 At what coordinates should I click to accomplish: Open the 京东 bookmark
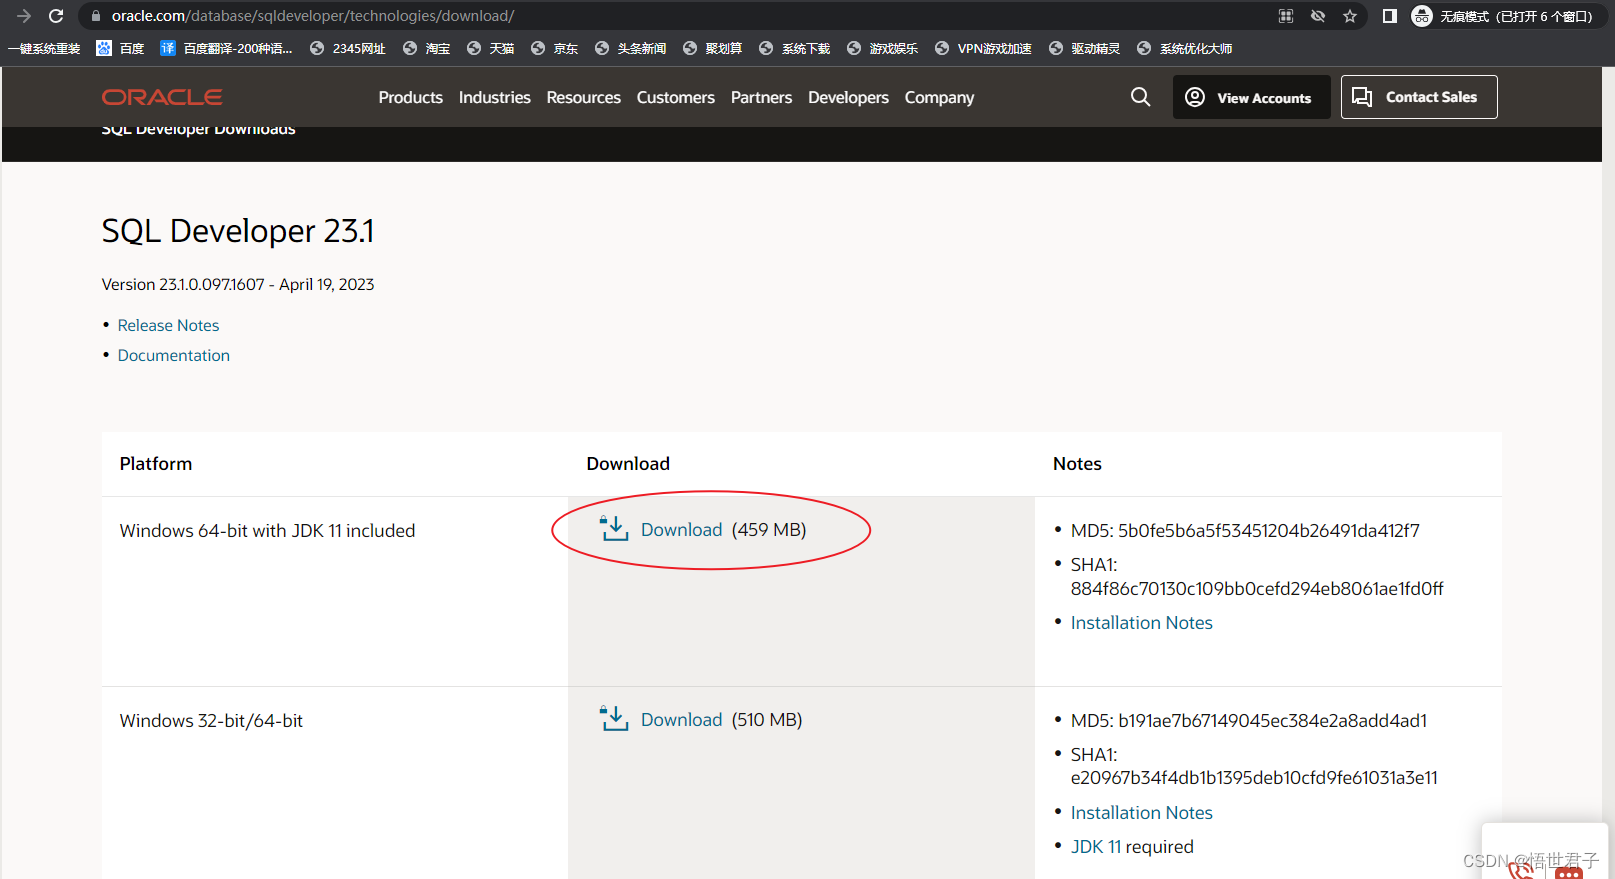555,48
